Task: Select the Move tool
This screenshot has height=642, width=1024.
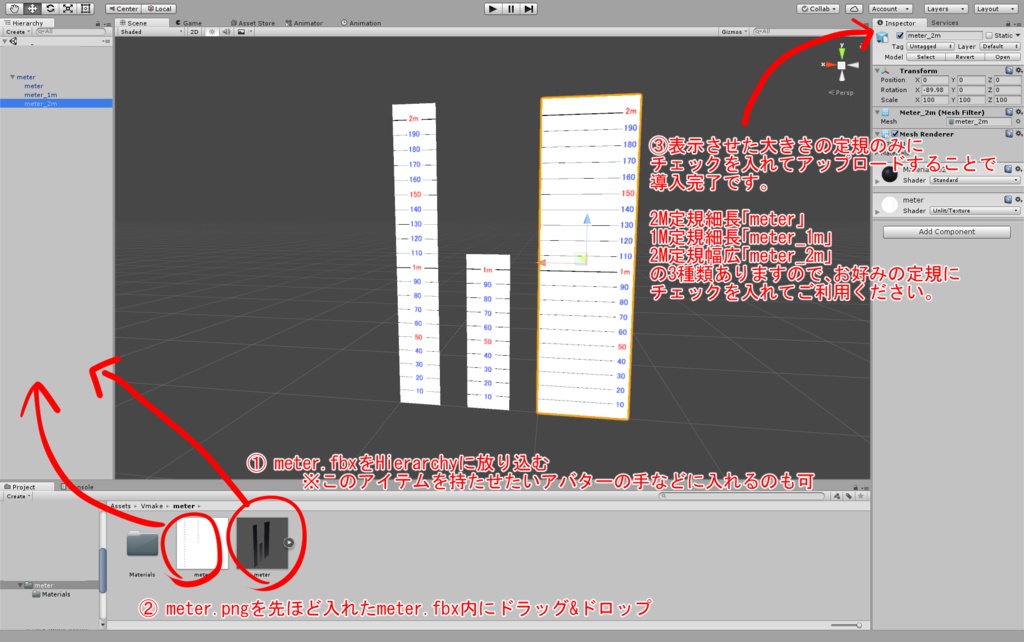Action: pos(32,8)
